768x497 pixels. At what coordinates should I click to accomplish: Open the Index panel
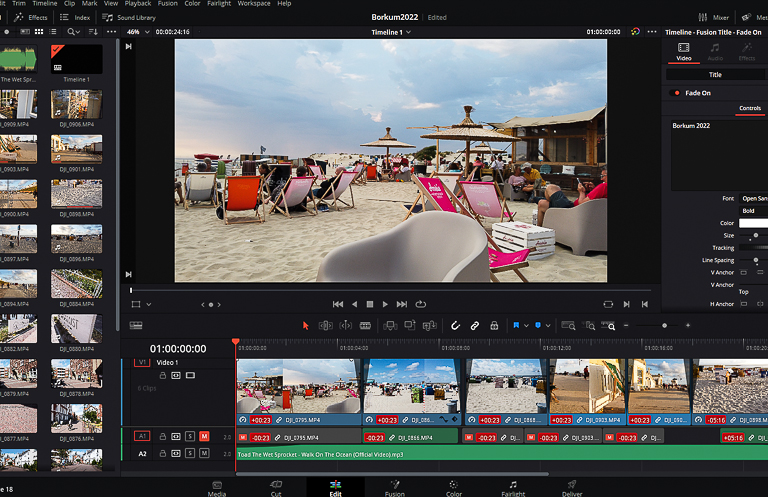[x=75, y=18]
